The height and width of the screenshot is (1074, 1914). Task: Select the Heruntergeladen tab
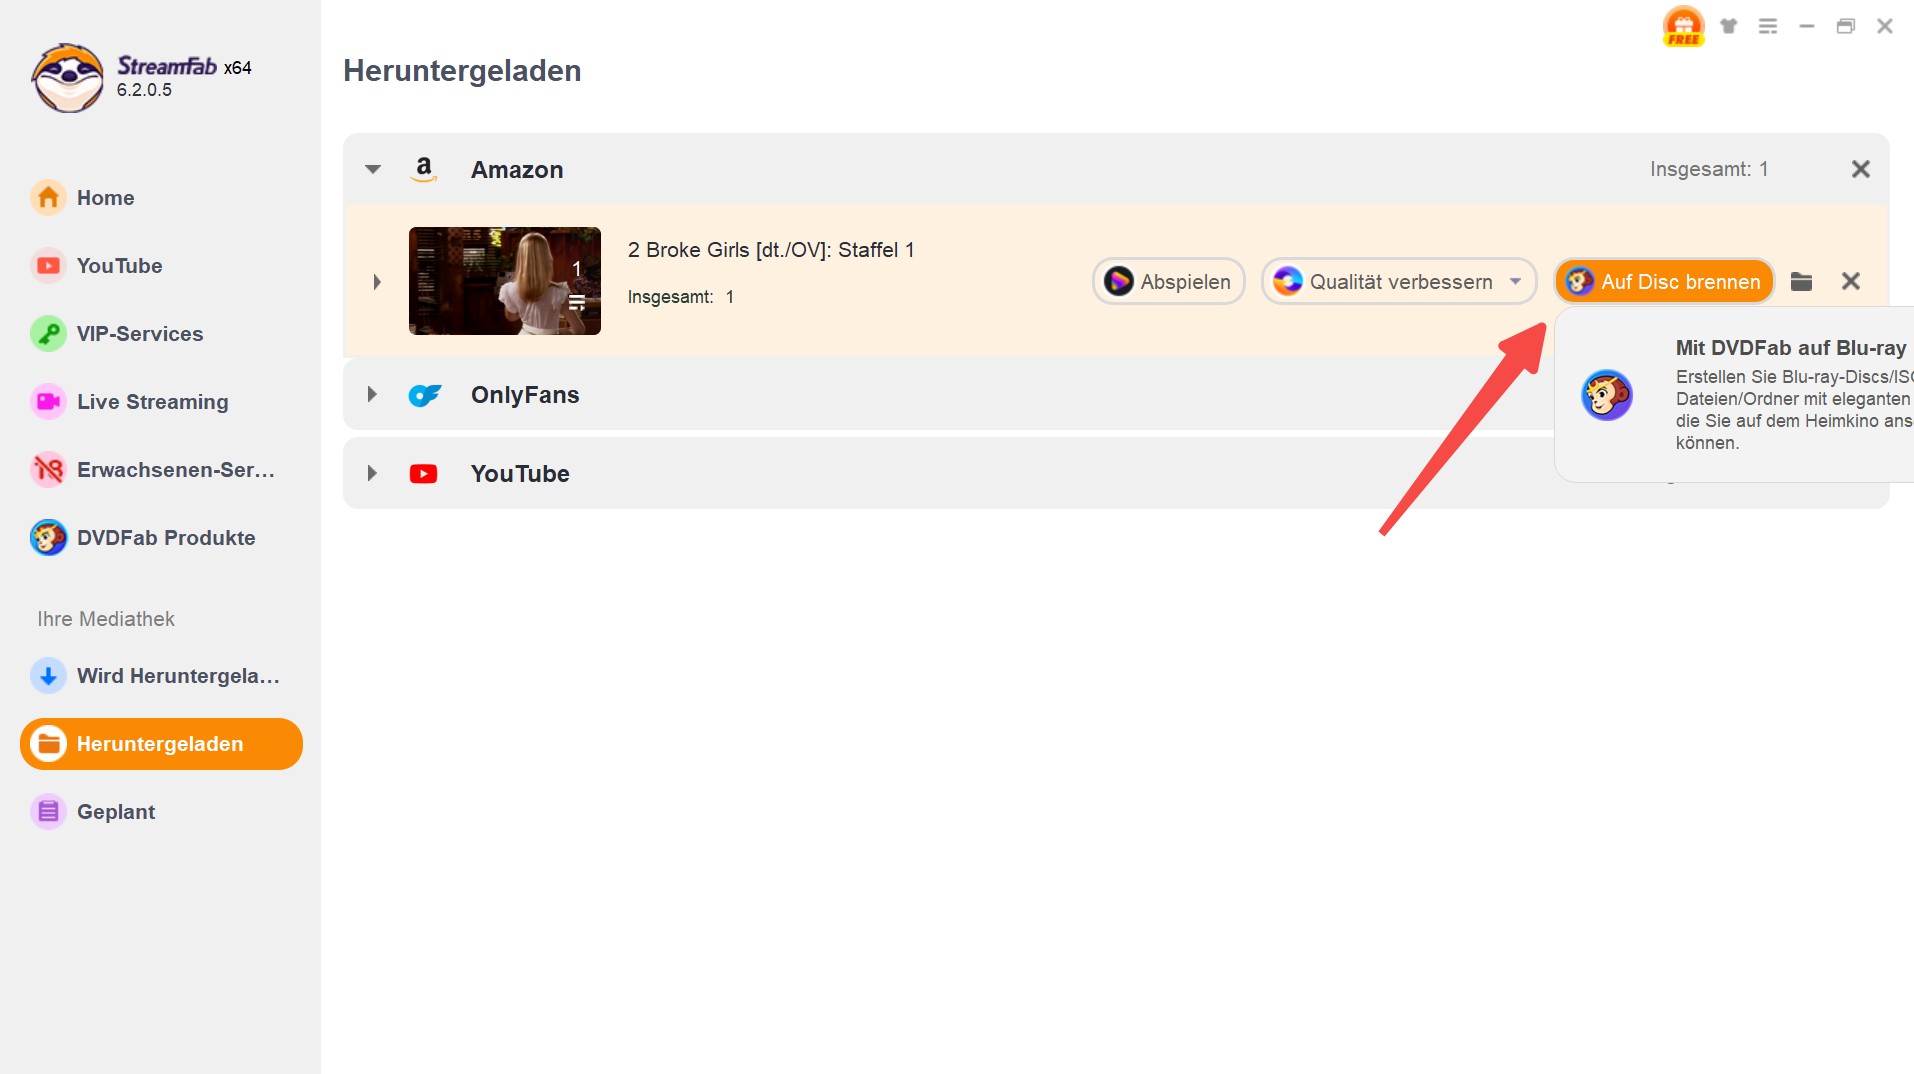161,744
